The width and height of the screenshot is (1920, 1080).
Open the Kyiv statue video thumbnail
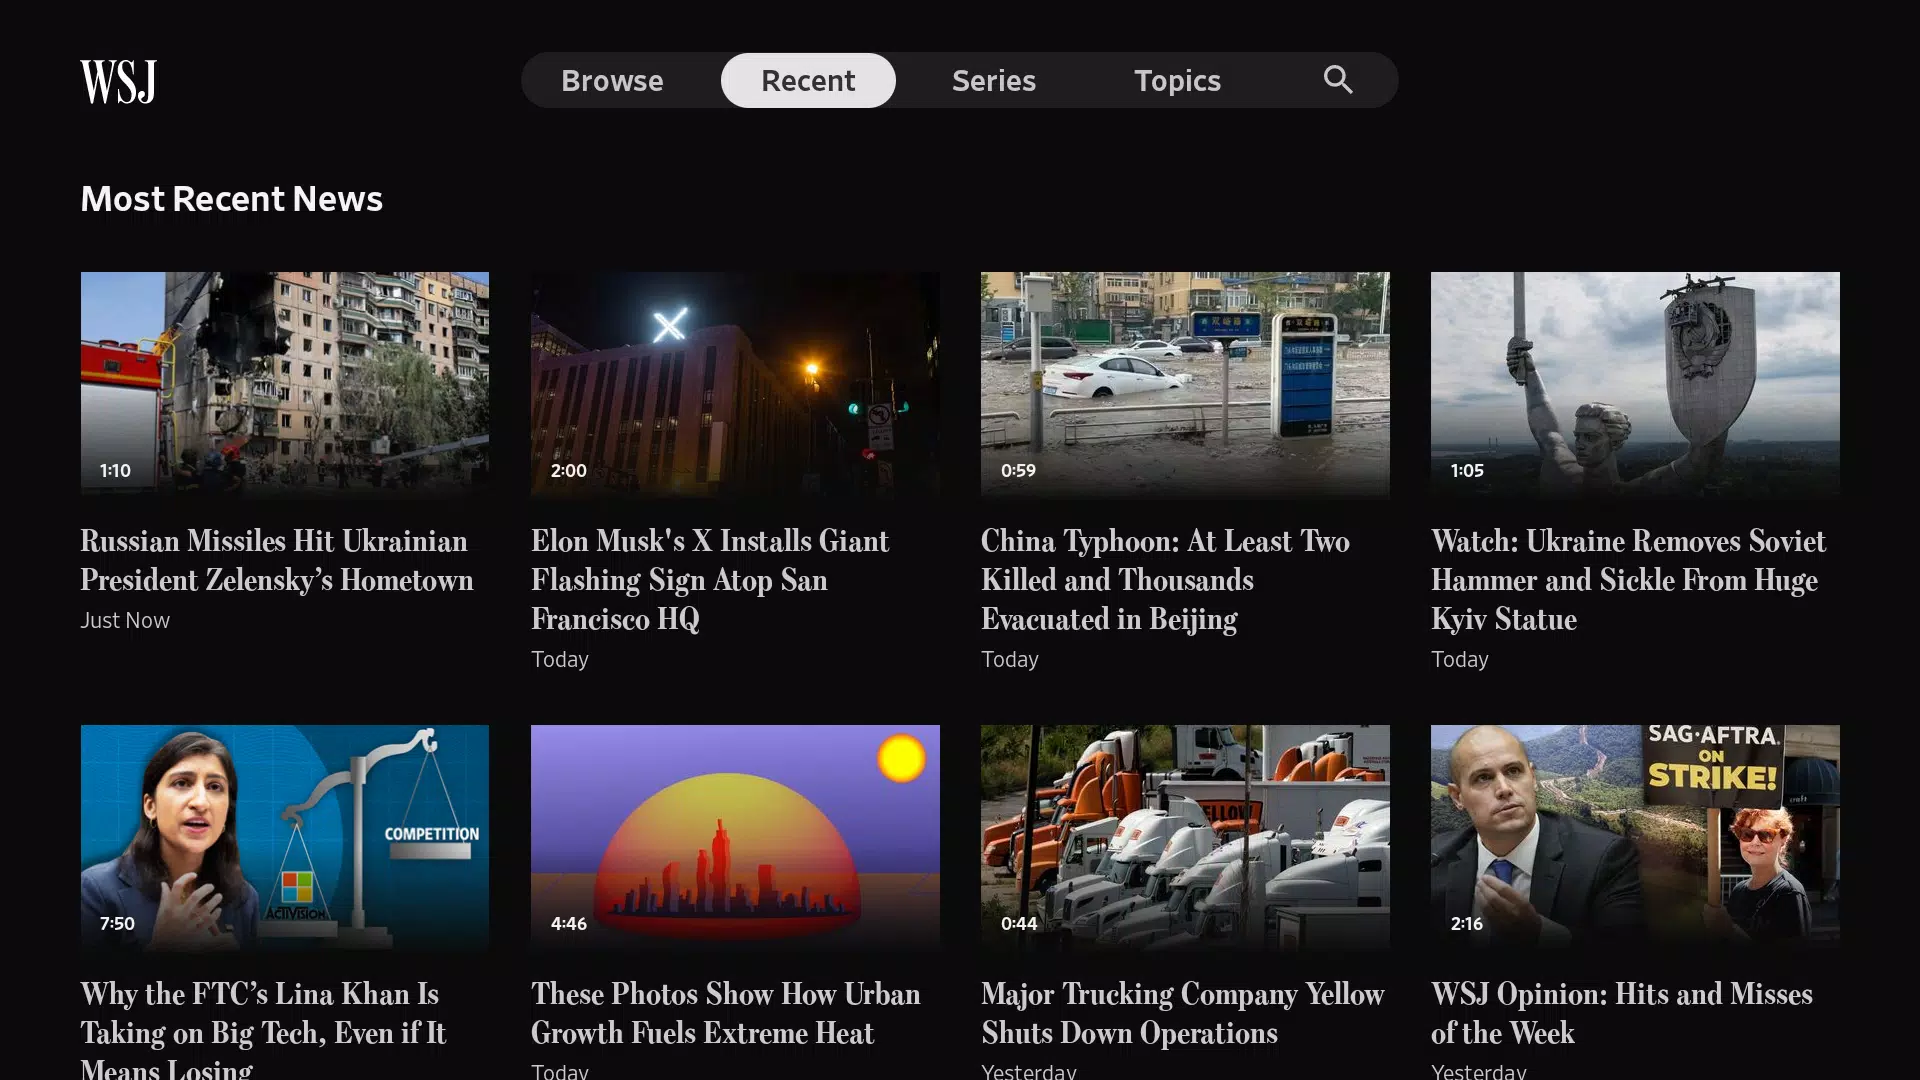(x=1635, y=384)
